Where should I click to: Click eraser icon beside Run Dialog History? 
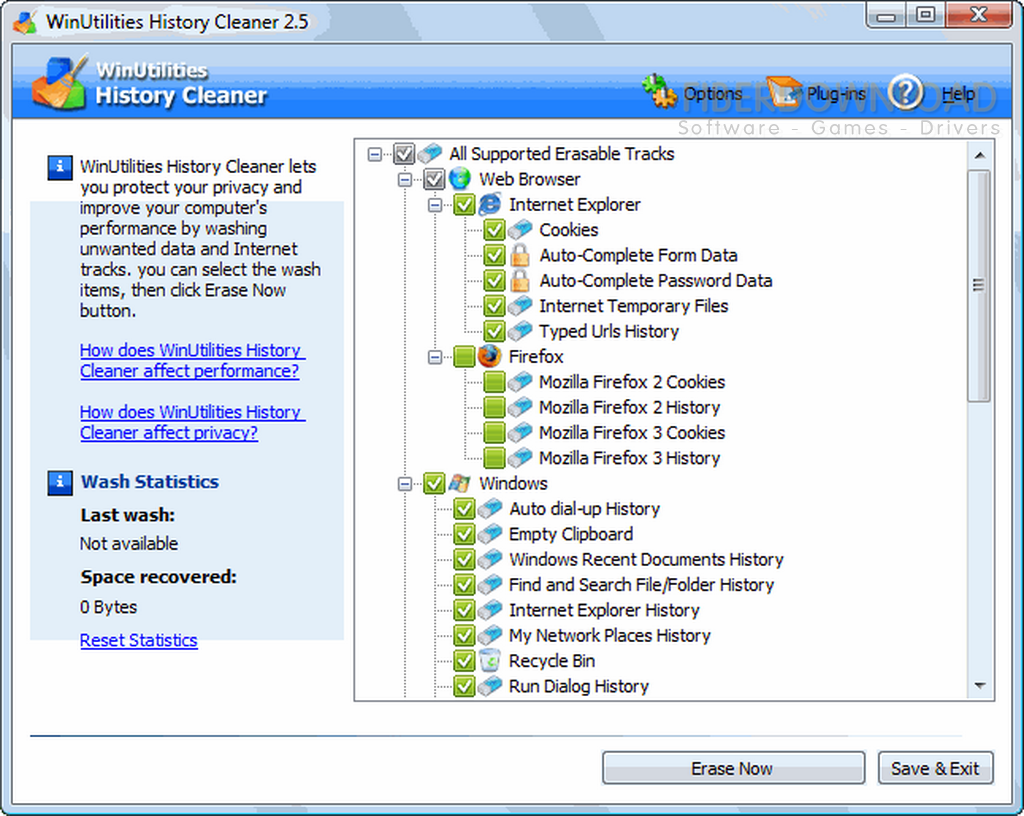point(490,686)
